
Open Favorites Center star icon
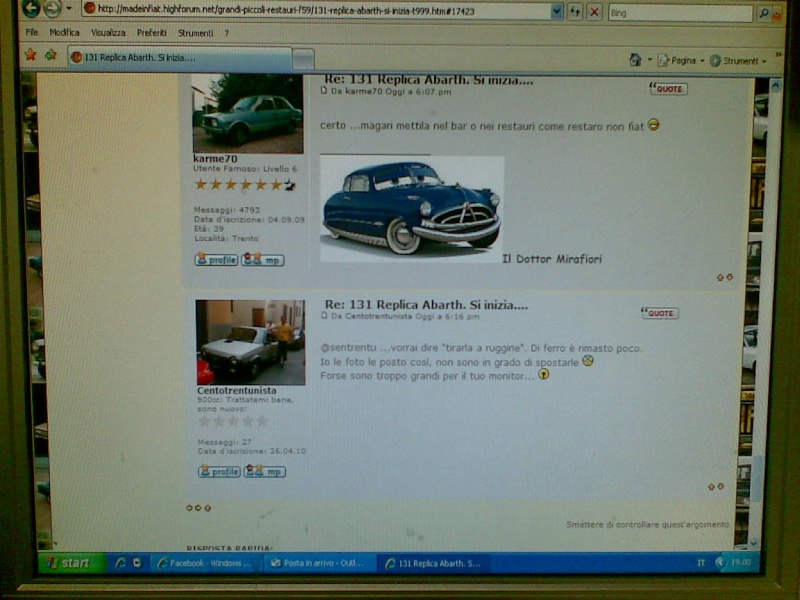coord(31,55)
